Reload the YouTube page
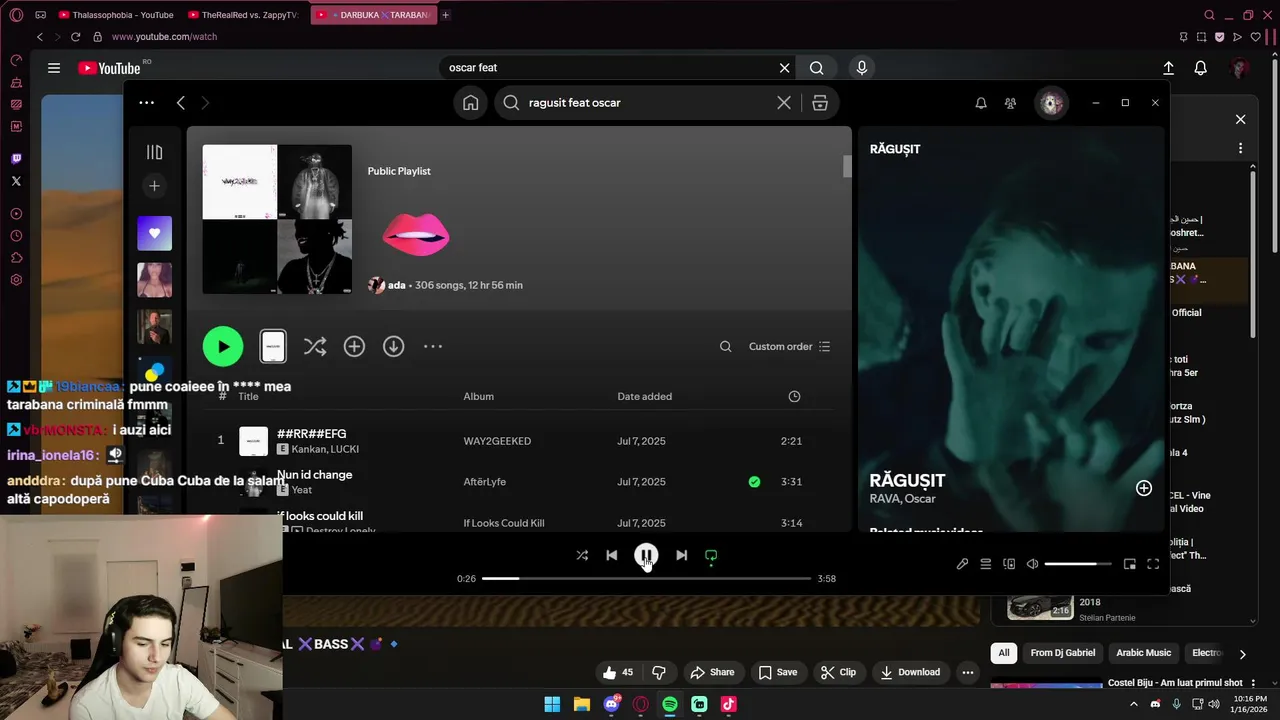The width and height of the screenshot is (1280, 720). [75, 37]
